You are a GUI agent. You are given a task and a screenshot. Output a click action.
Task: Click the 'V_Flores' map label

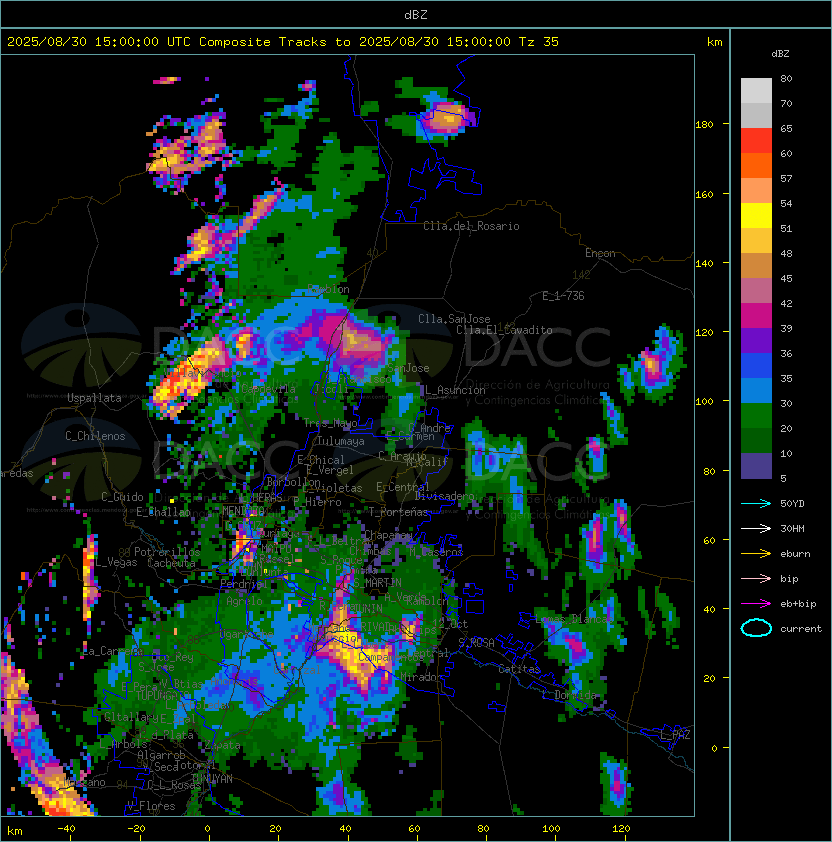pos(151,806)
